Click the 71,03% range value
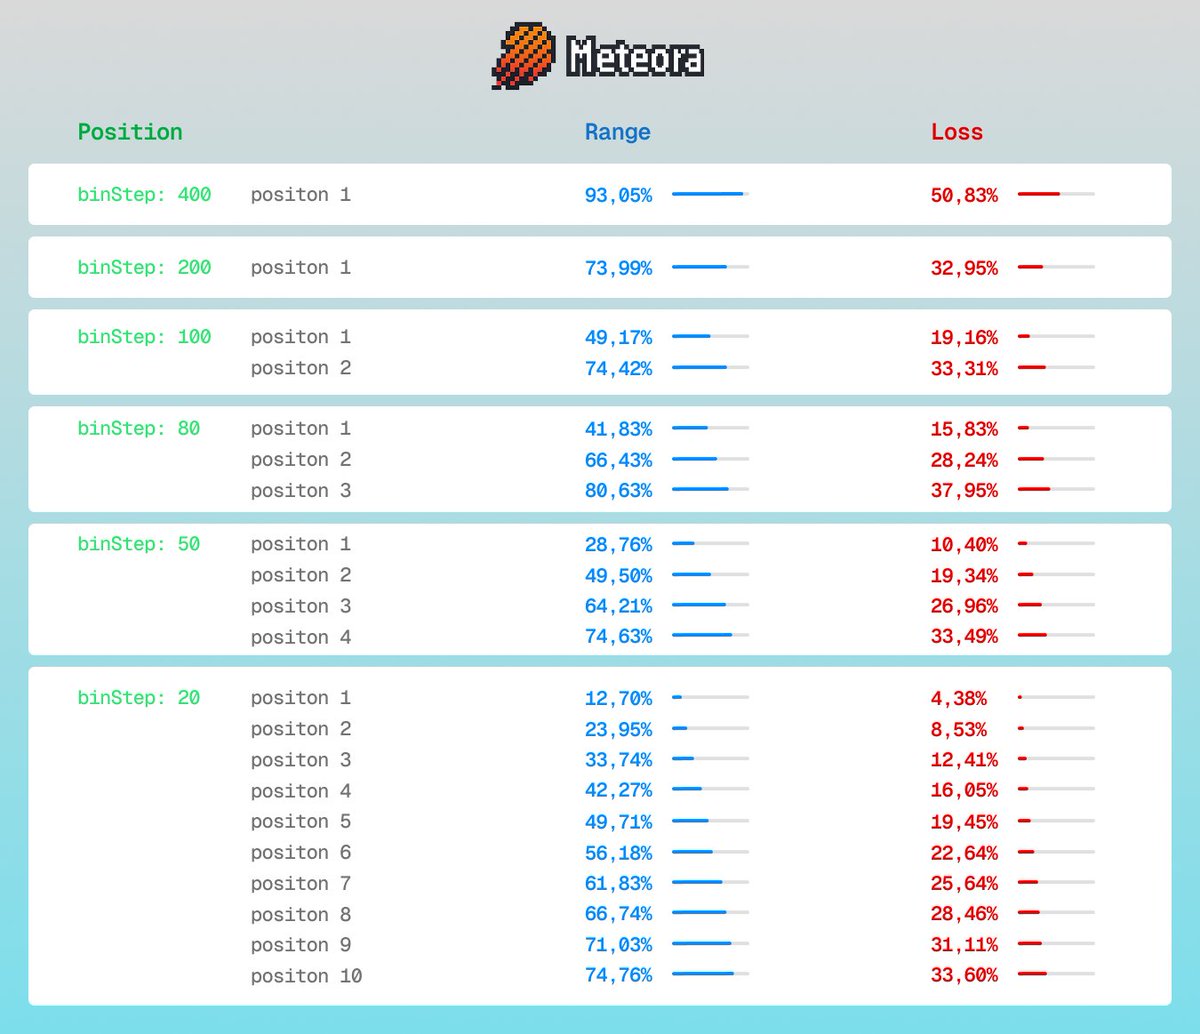Image resolution: width=1200 pixels, height=1034 pixels. pyautogui.click(x=618, y=945)
